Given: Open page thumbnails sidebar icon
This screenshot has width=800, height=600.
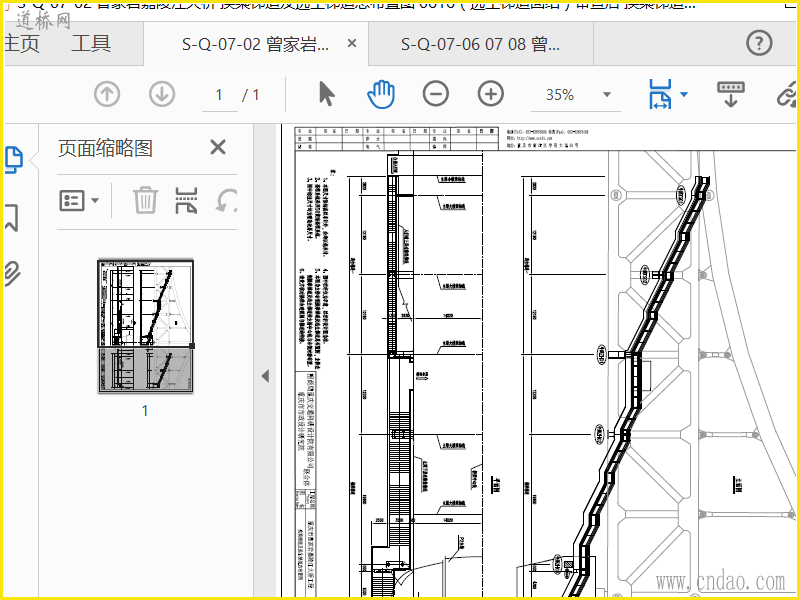Looking at the screenshot, I should 14,160.
